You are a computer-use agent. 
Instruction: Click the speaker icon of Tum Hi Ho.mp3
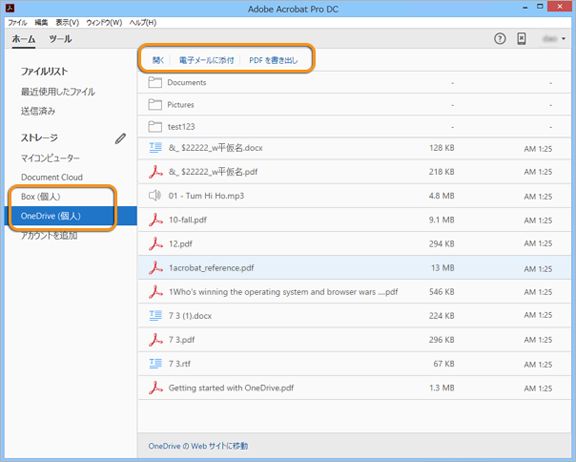pyautogui.click(x=155, y=196)
